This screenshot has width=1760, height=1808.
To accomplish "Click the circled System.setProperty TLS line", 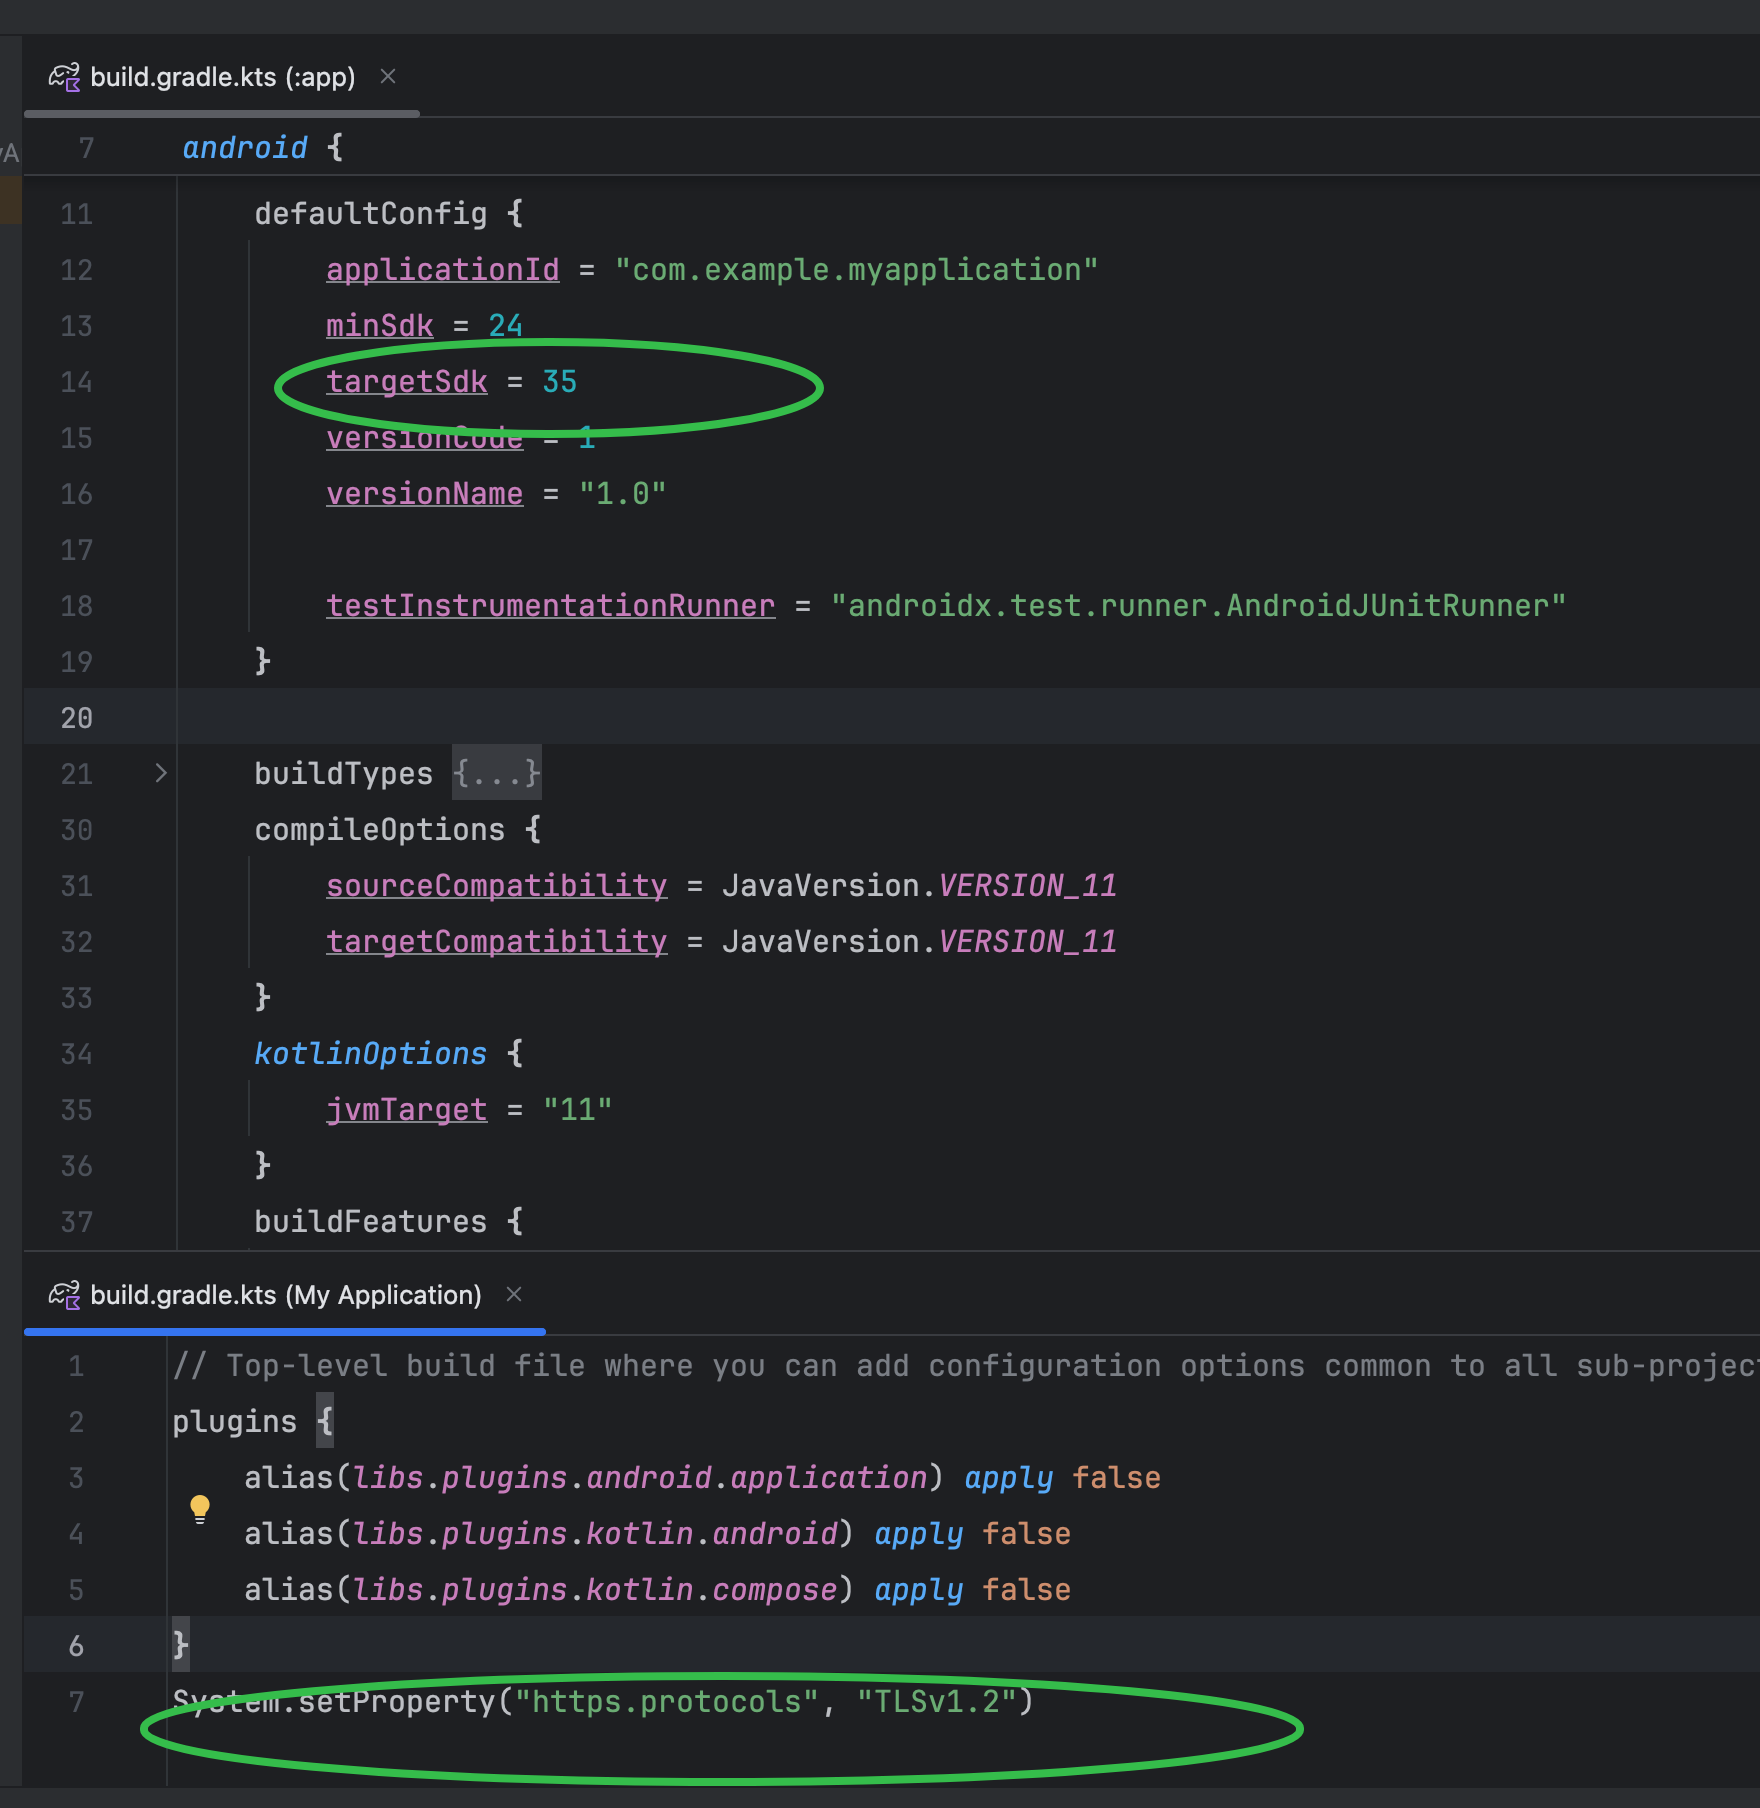I will 600,1701.
